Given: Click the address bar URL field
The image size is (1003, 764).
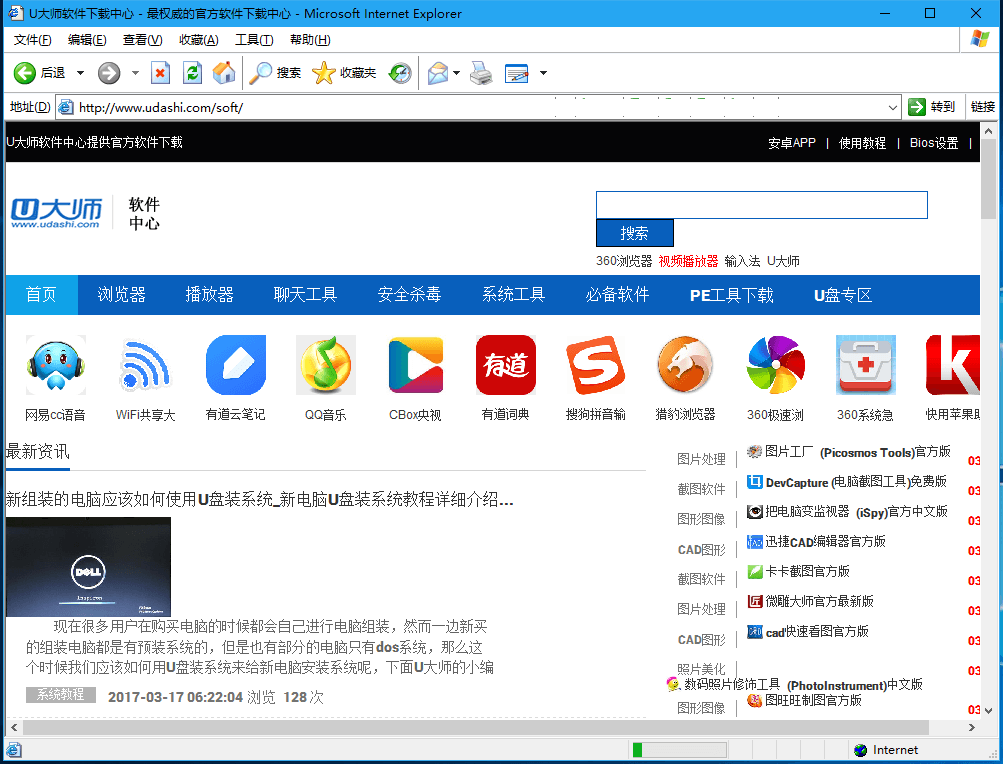Looking at the screenshot, I should pos(470,107).
